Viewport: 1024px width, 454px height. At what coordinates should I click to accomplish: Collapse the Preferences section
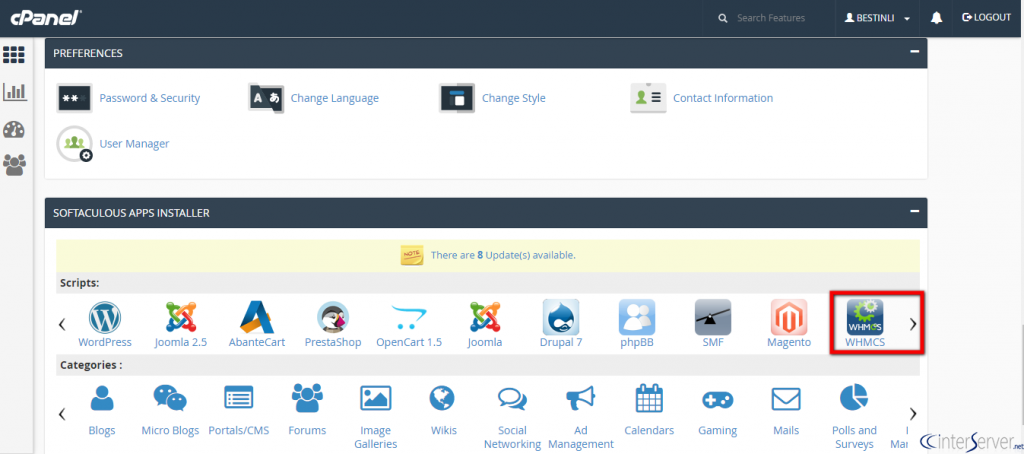tap(914, 52)
